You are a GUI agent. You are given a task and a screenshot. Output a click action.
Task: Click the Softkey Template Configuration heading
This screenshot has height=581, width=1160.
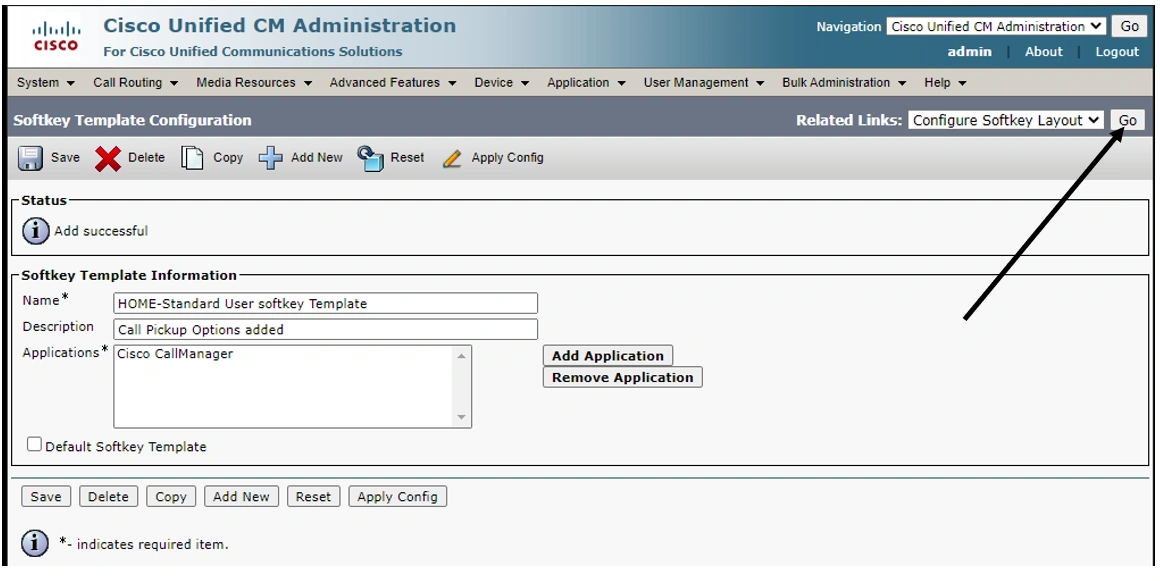(132, 120)
